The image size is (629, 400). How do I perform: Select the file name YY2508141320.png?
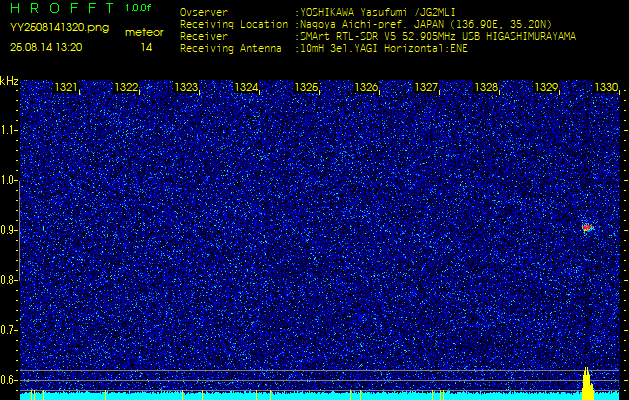59,28
